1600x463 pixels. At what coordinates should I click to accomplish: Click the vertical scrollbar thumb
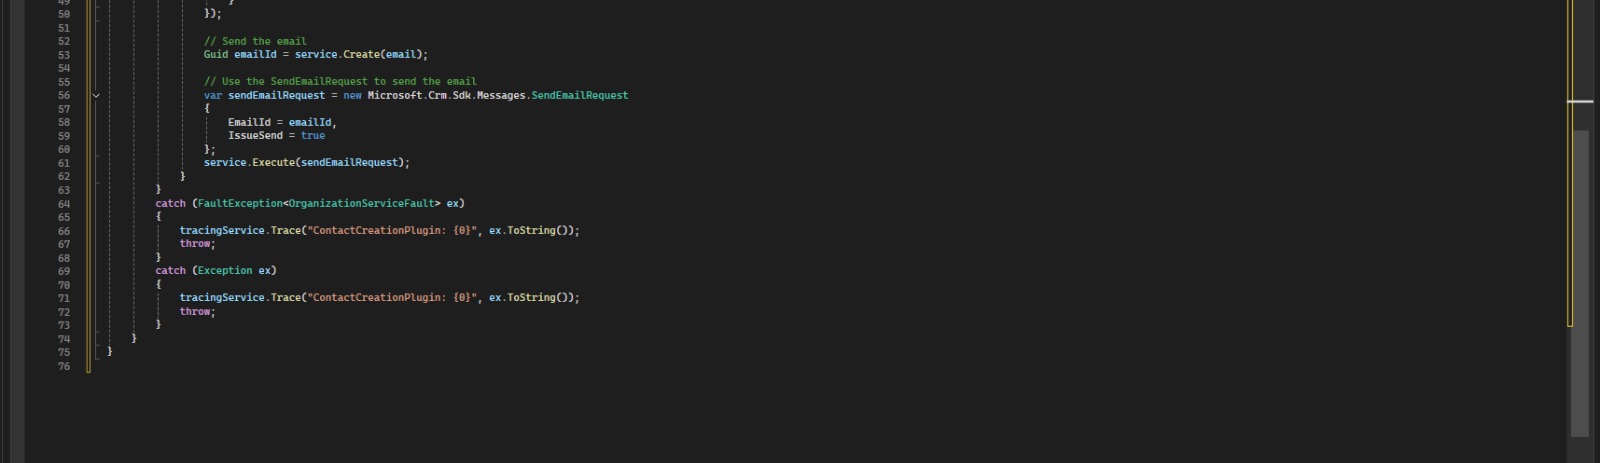click(1580, 280)
